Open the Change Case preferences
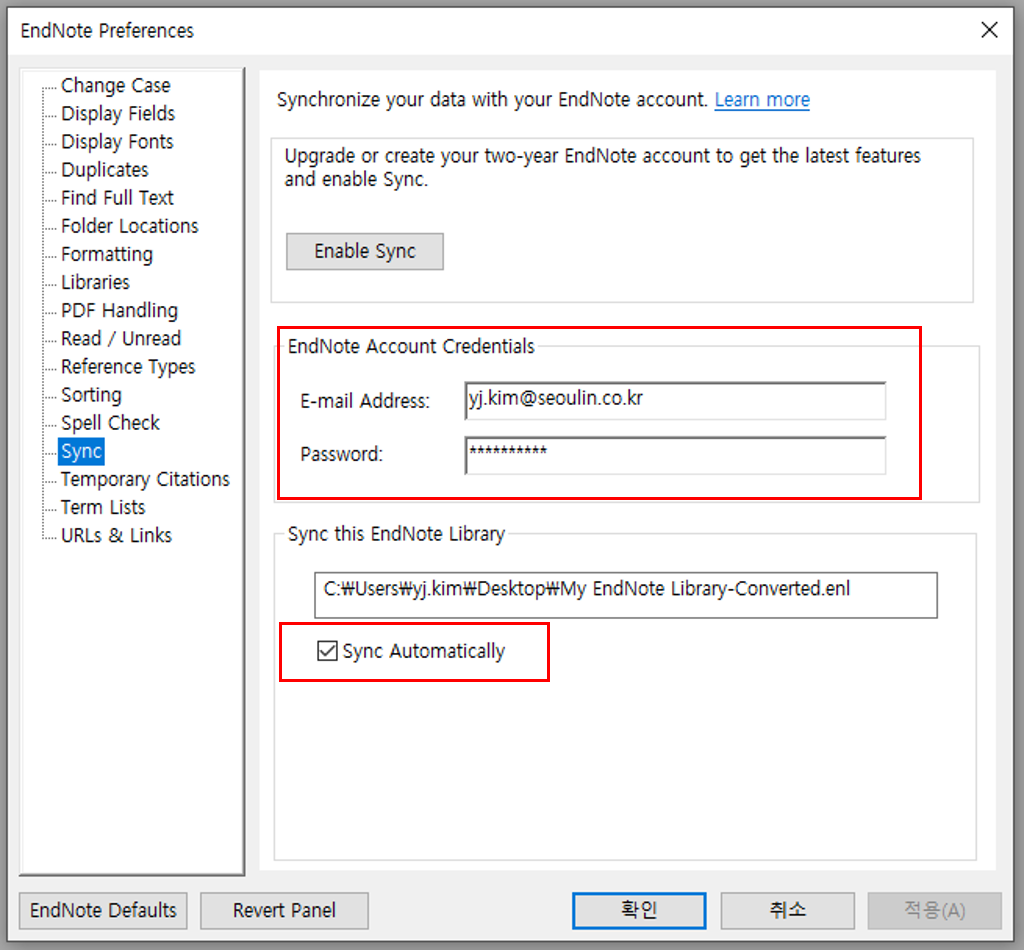Image resolution: width=1024 pixels, height=950 pixels. pos(116,86)
